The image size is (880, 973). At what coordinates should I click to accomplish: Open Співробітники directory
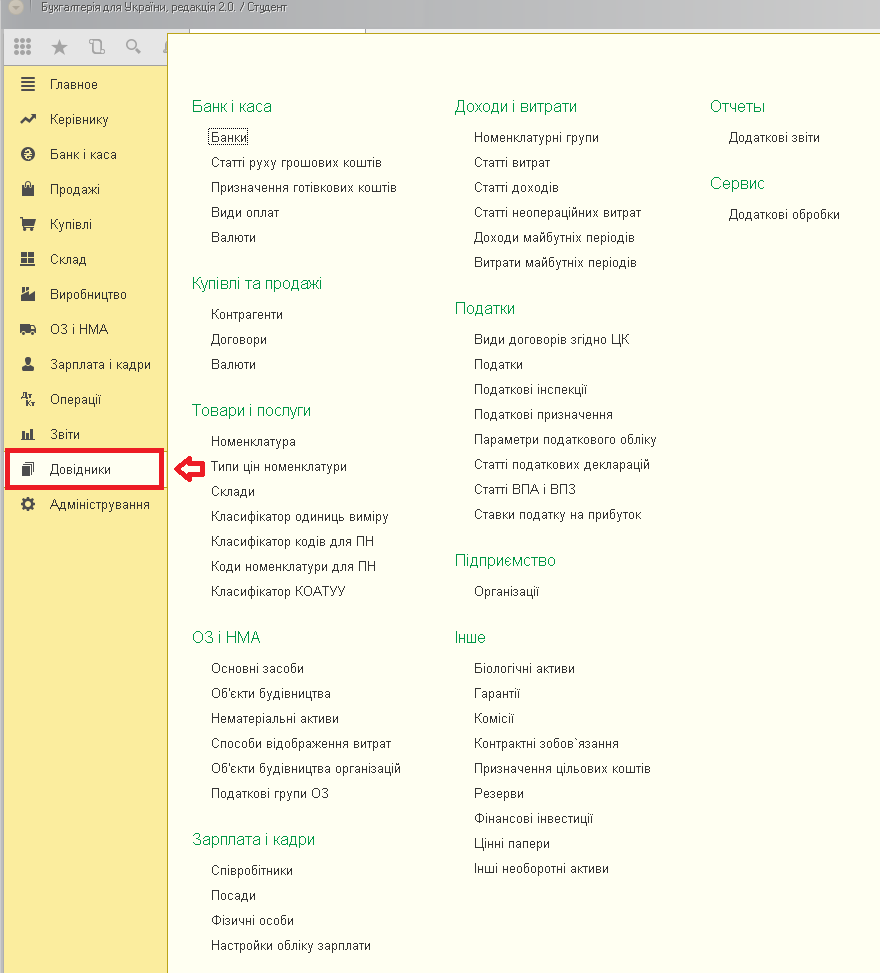point(252,871)
